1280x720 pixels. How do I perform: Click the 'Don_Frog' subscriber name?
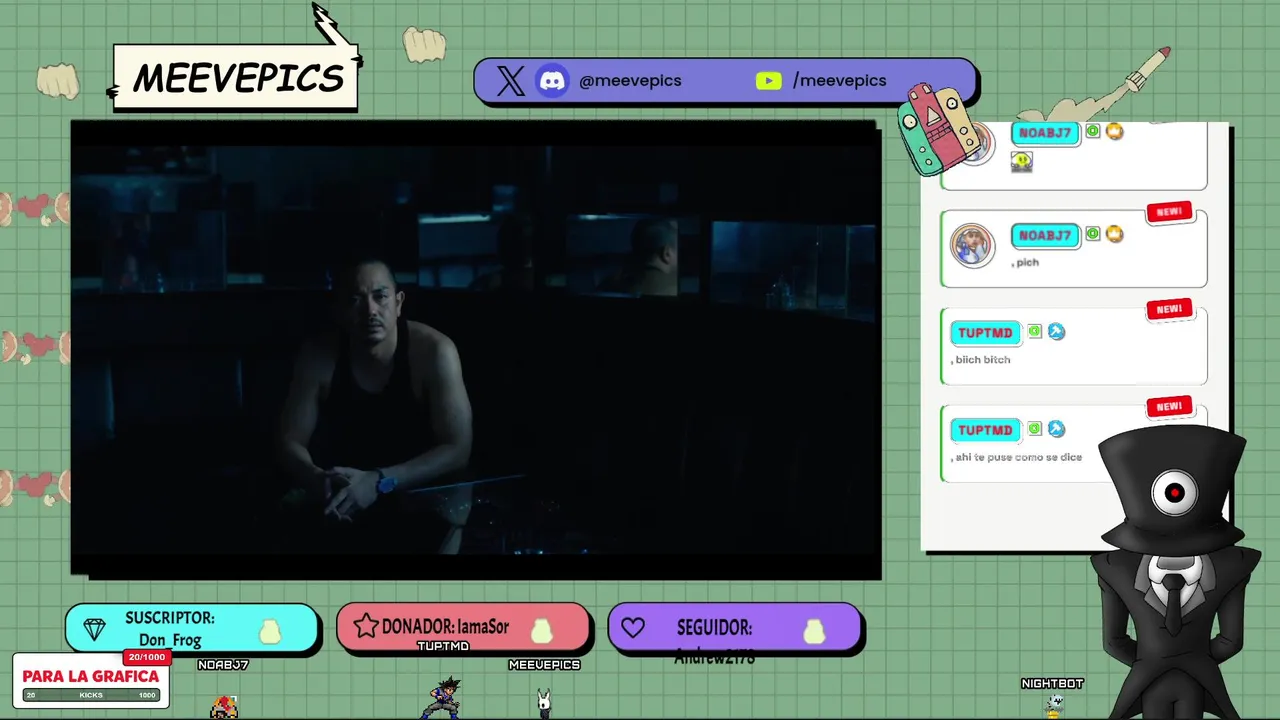coord(170,640)
